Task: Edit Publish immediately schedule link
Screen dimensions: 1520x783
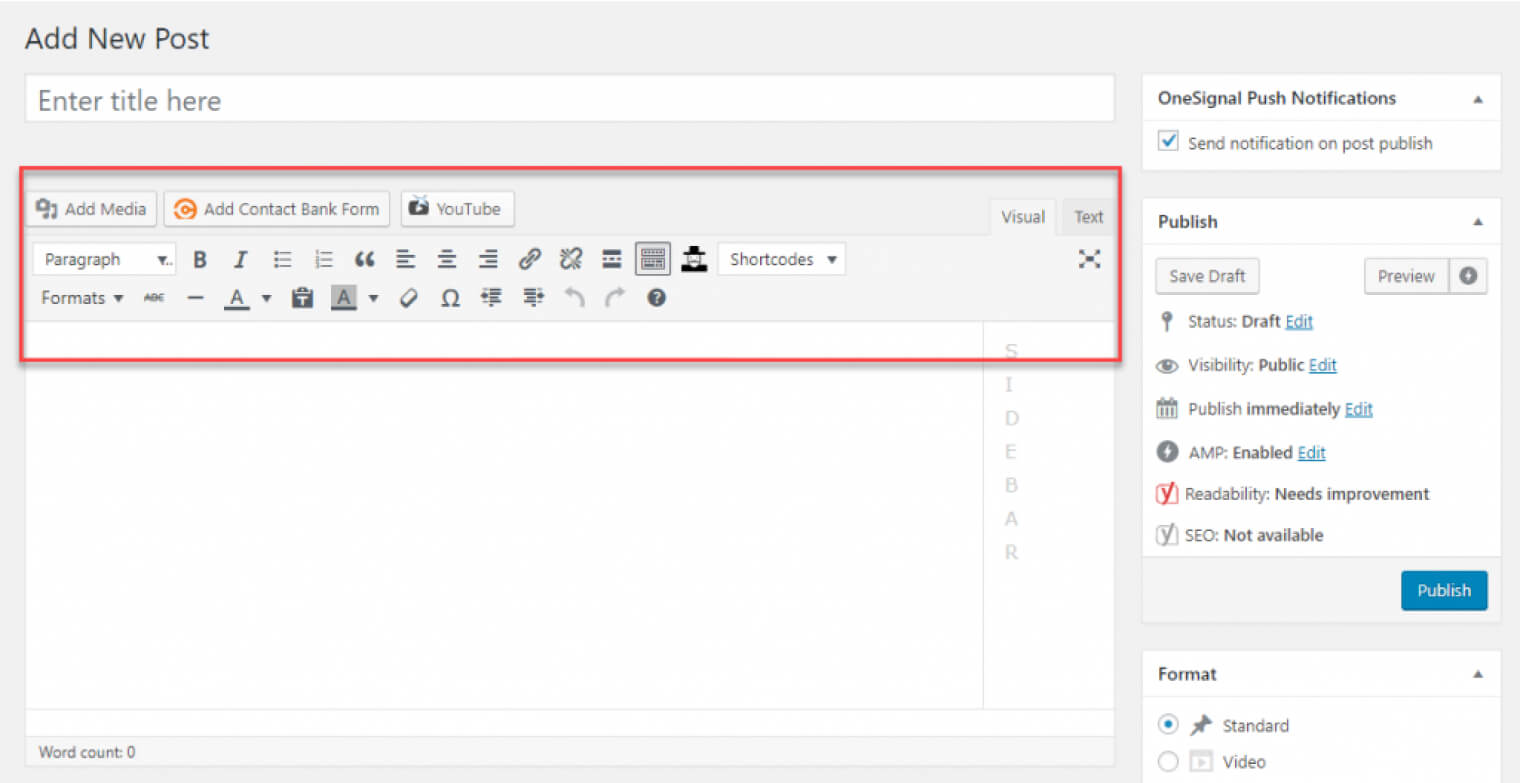Action: (x=1358, y=409)
